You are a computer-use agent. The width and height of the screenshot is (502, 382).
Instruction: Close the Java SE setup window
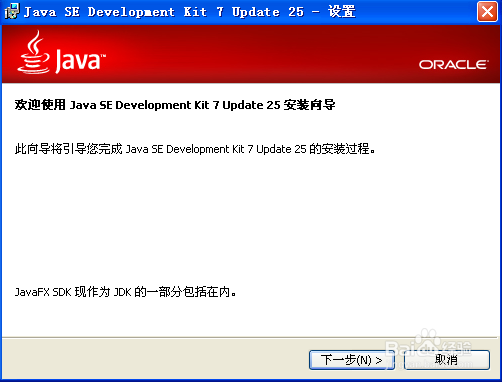tap(487, 12)
